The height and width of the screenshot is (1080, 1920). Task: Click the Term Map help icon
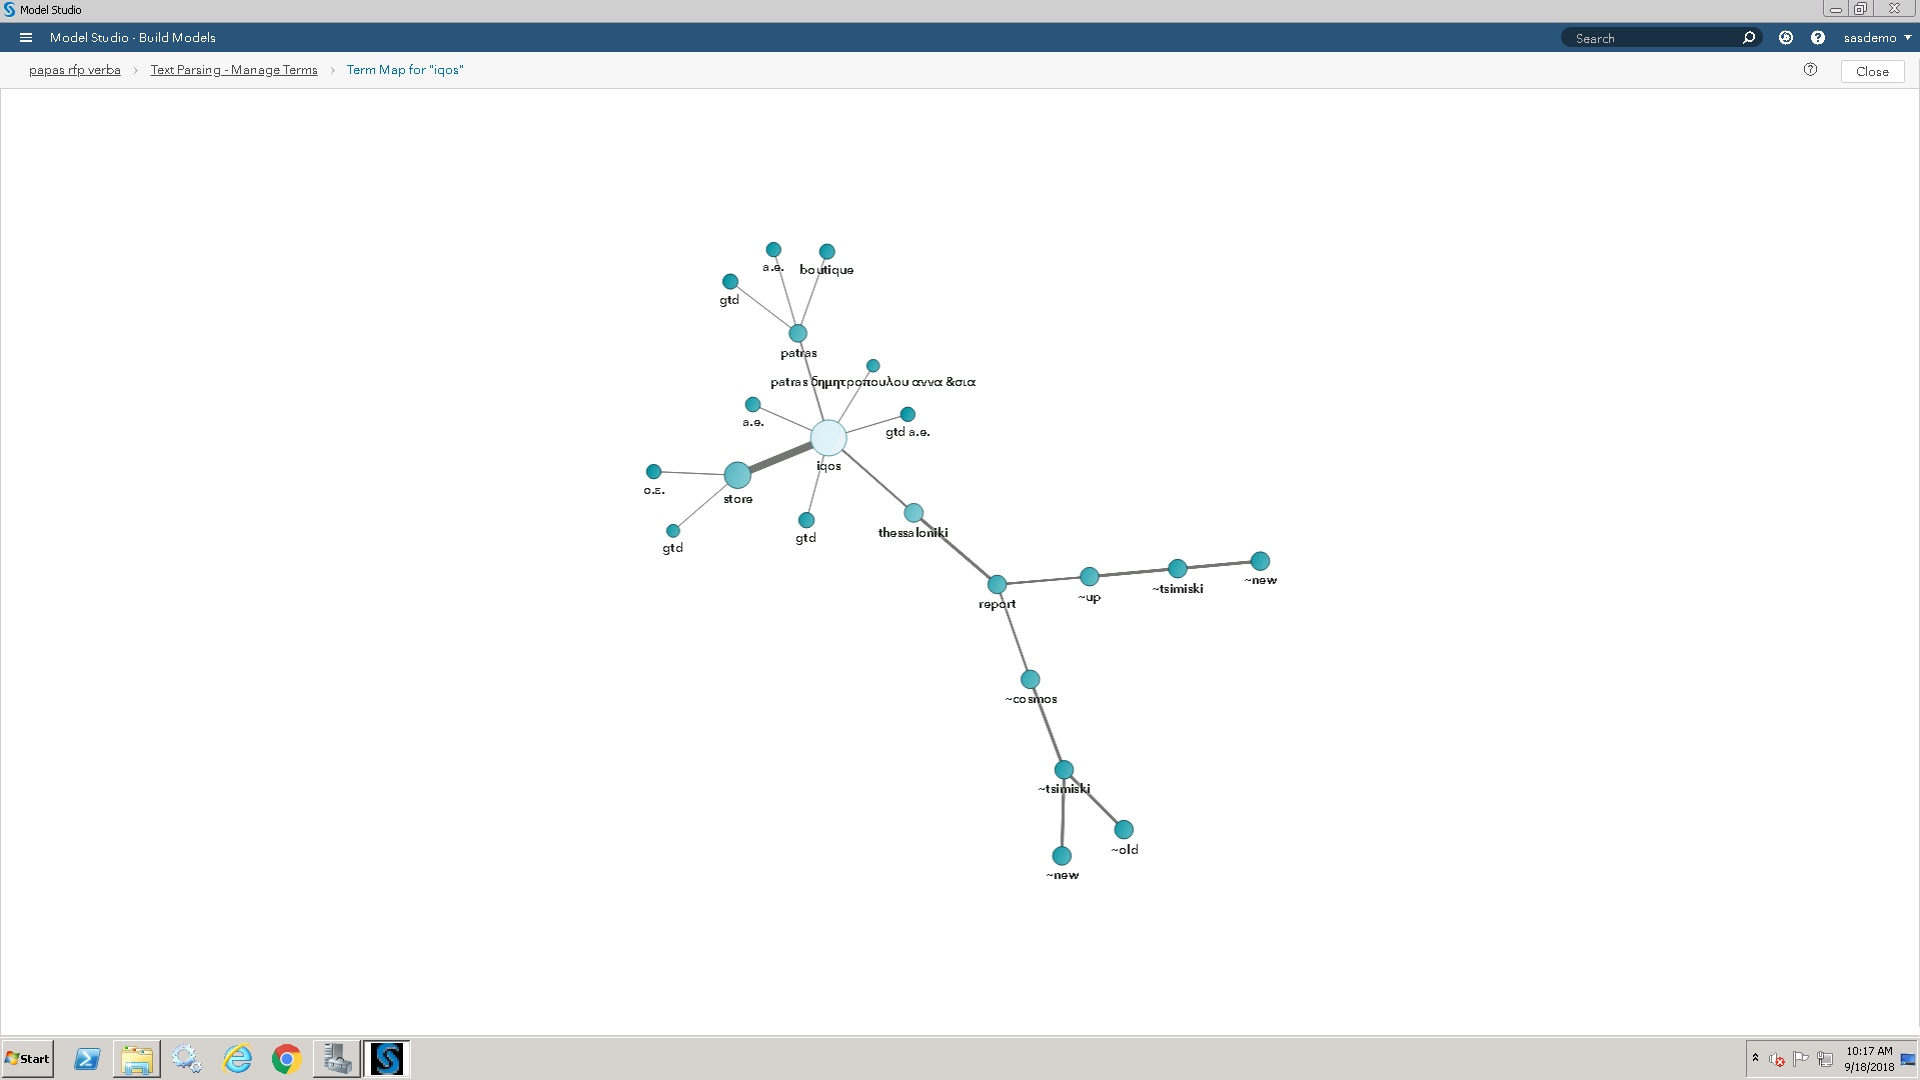[1810, 70]
